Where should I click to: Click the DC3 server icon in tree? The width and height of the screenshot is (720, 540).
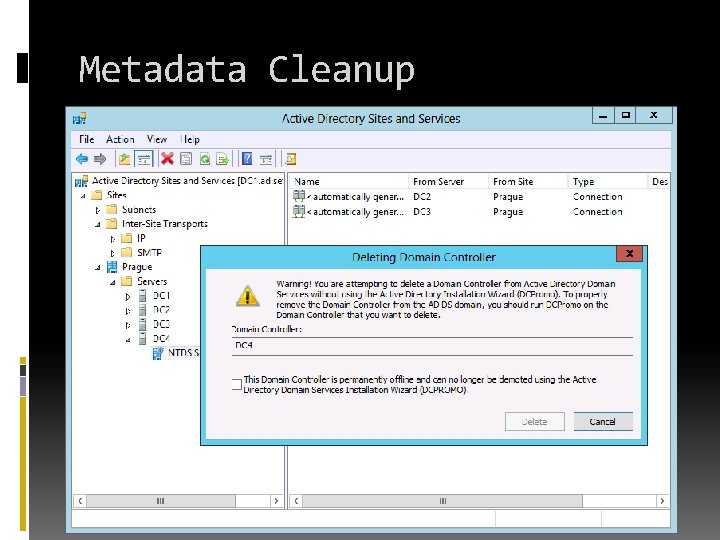coord(143,324)
